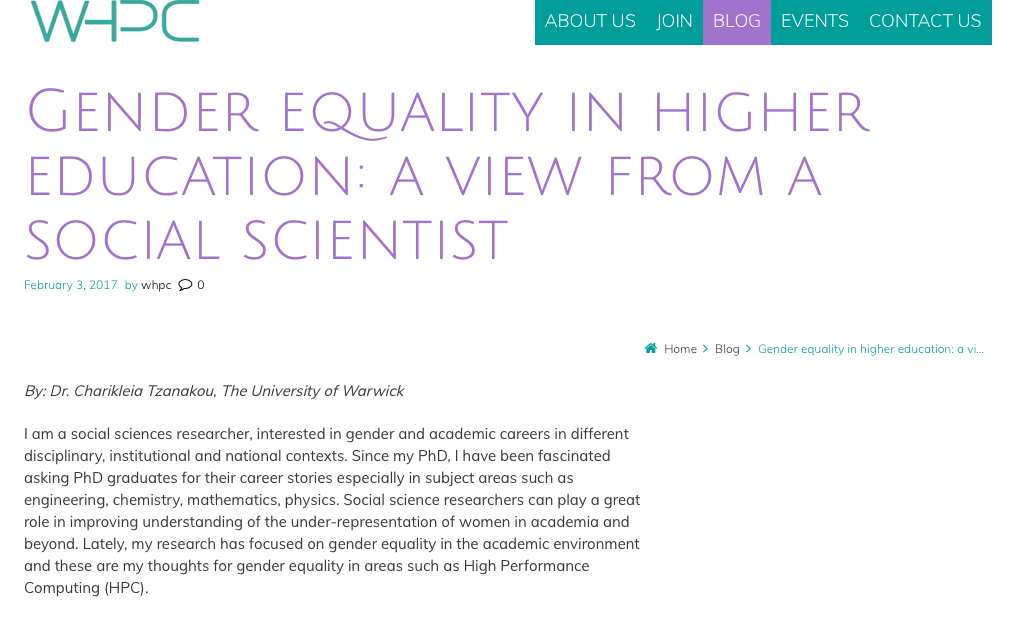
Task: Click the 'by' label before whpc
Action: [131, 285]
